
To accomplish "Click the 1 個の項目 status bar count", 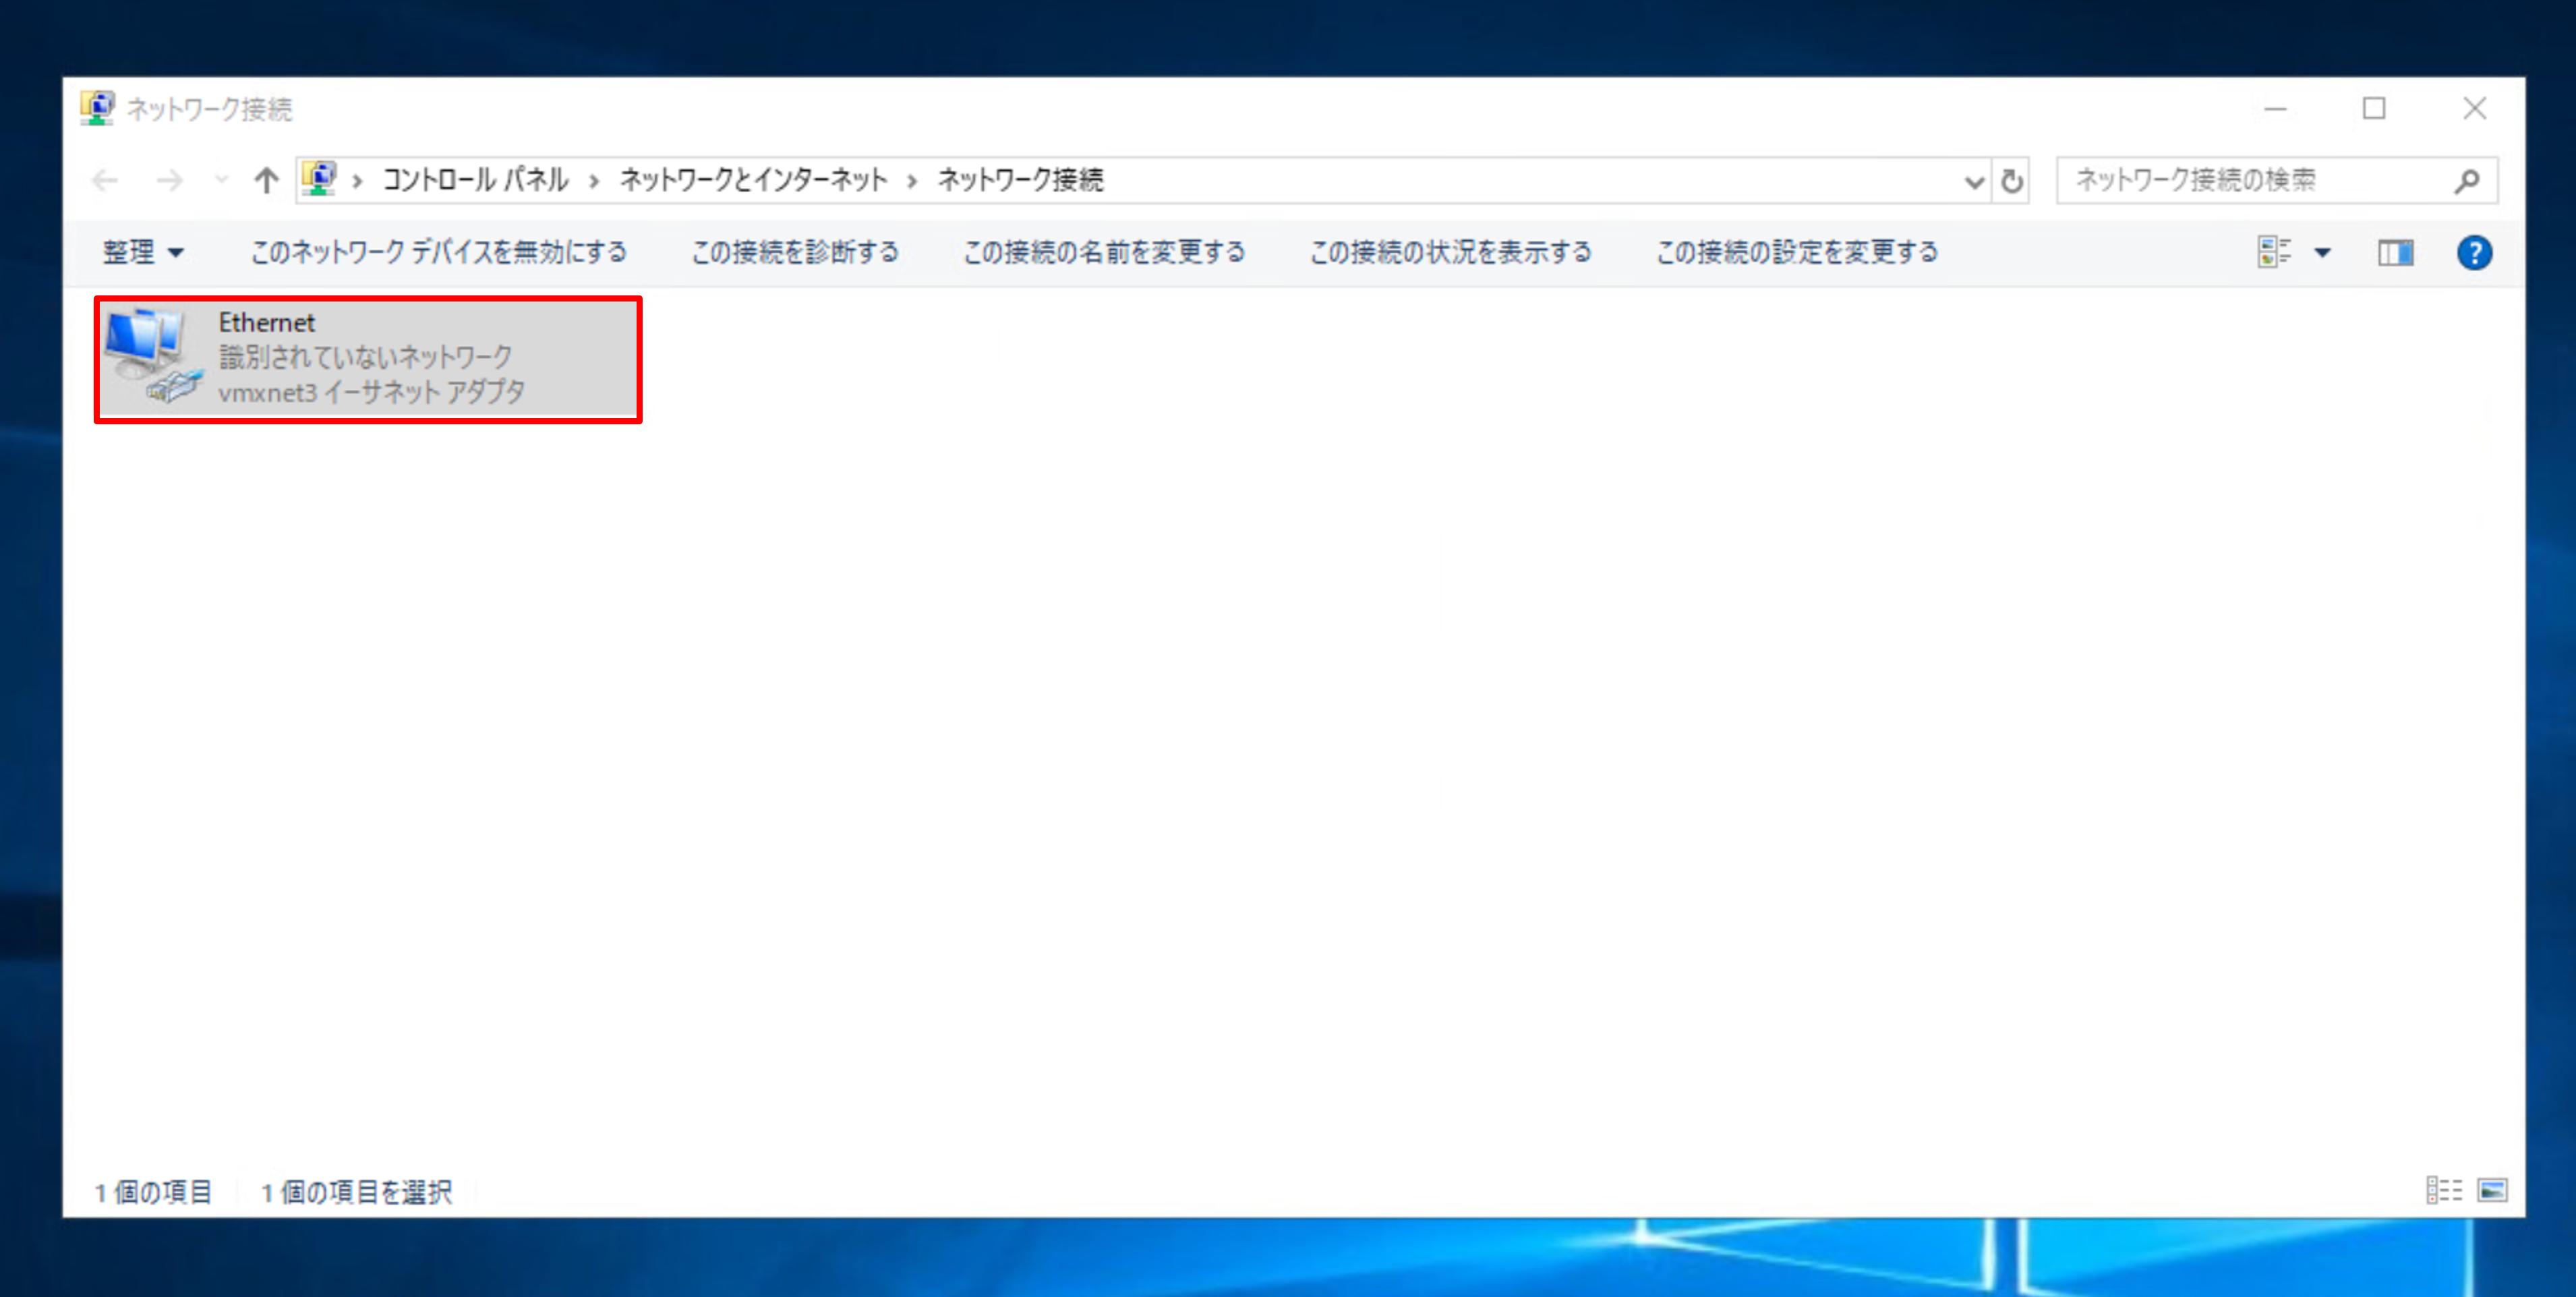I will tap(153, 1191).
